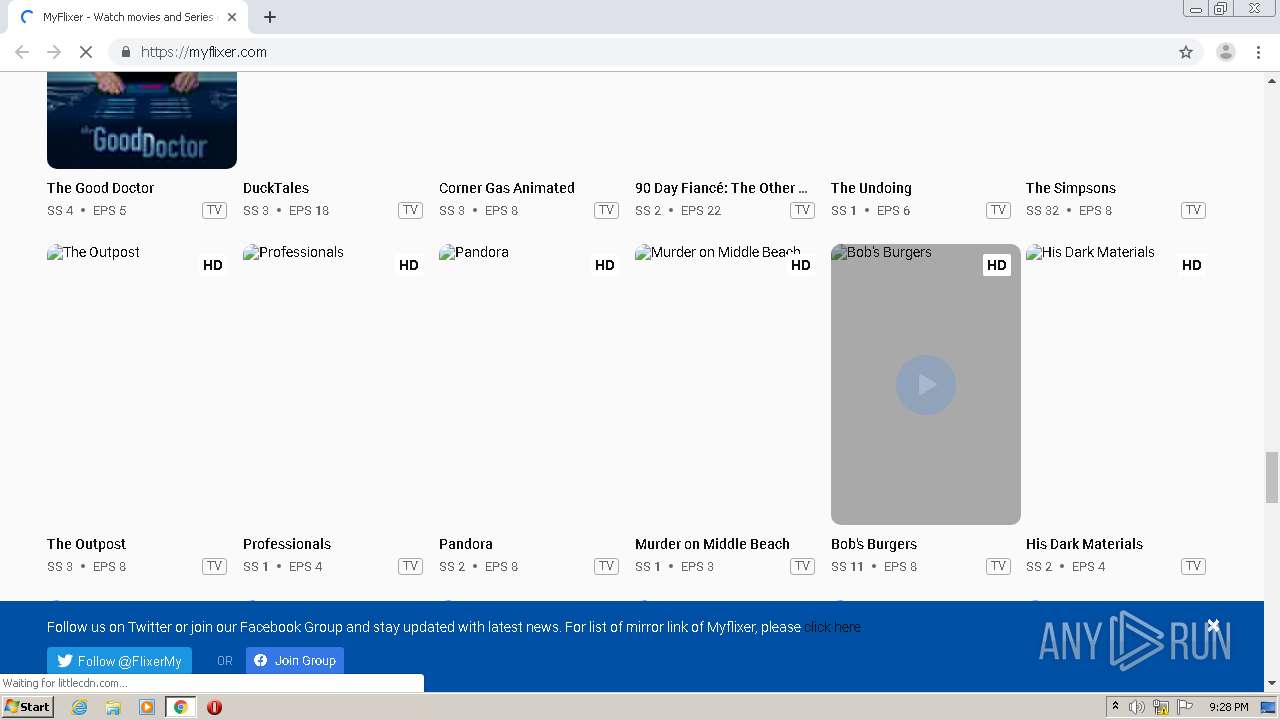Open Chrome's three-dot menu
This screenshot has width=1280, height=720.
1258,52
